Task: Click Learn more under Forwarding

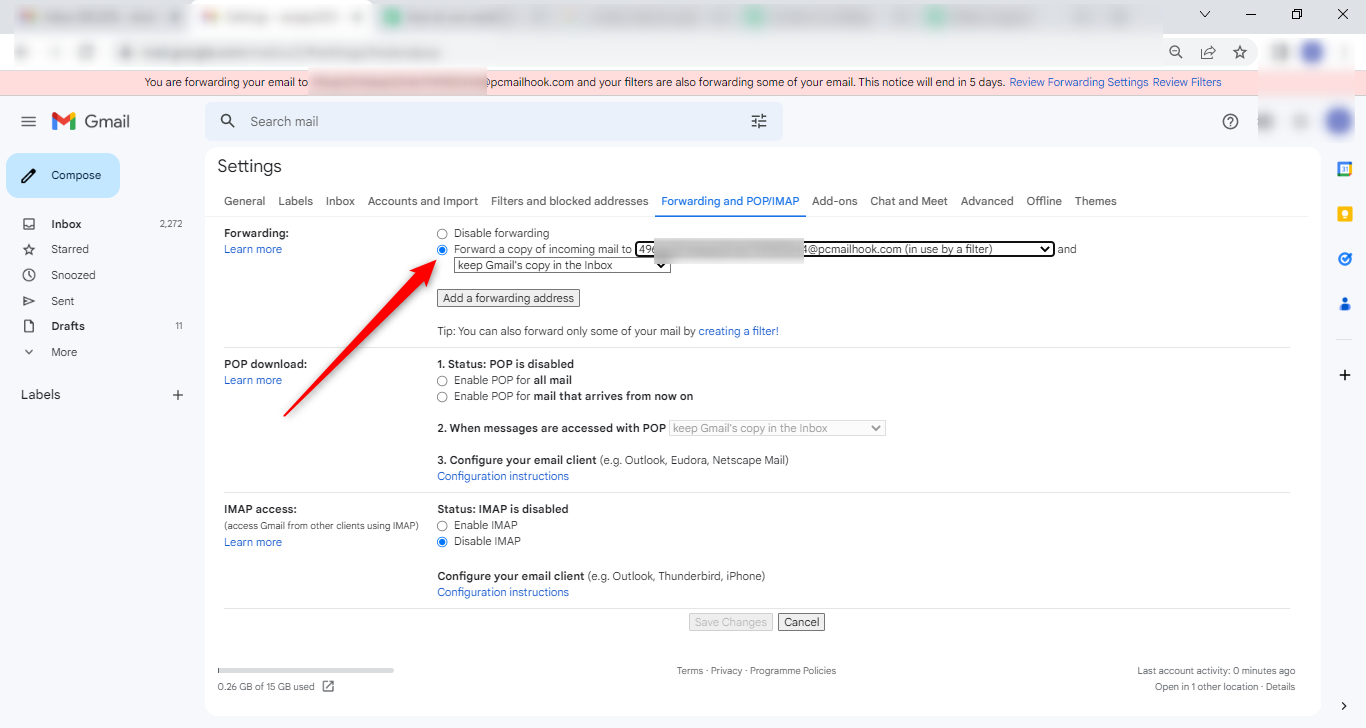Action: click(253, 249)
